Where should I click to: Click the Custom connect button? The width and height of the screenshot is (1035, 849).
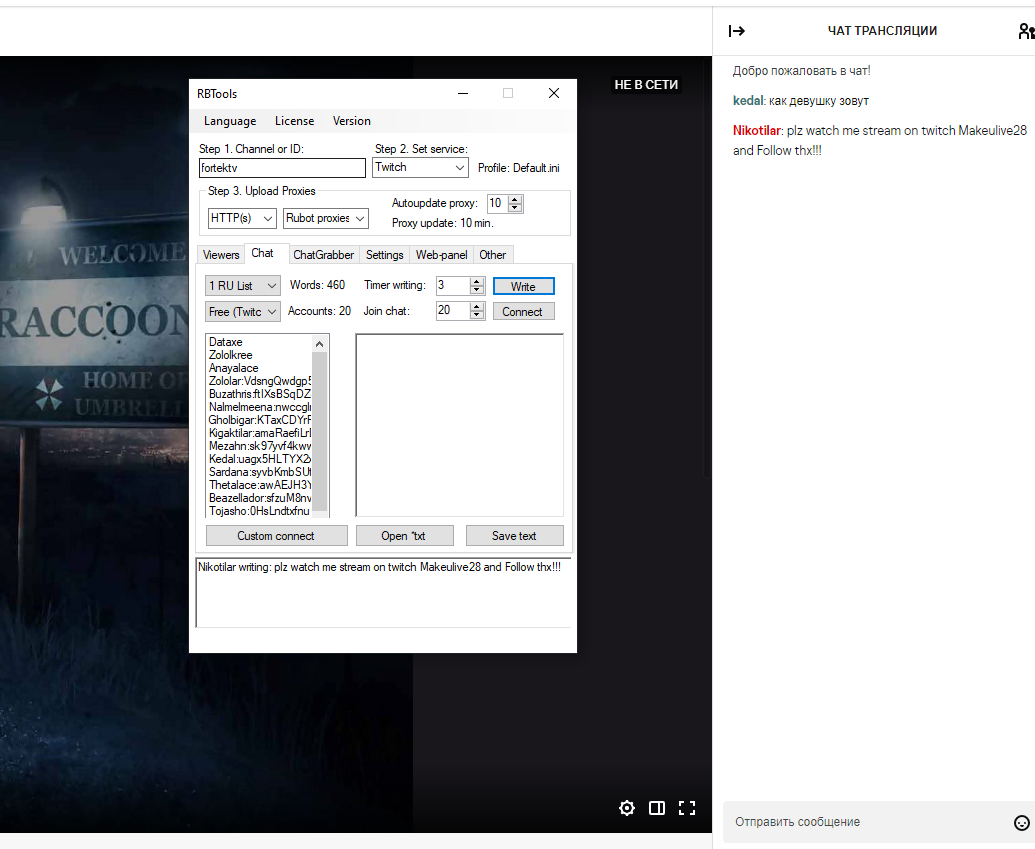coord(276,536)
